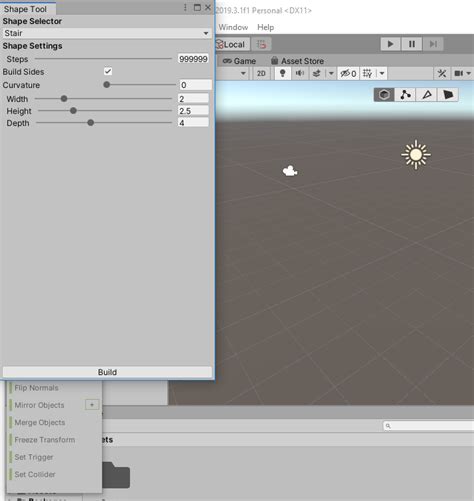Viewport: 474px width, 501px height.
Task: Toggle scene grid visibility icon
Action: pos(368,73)
